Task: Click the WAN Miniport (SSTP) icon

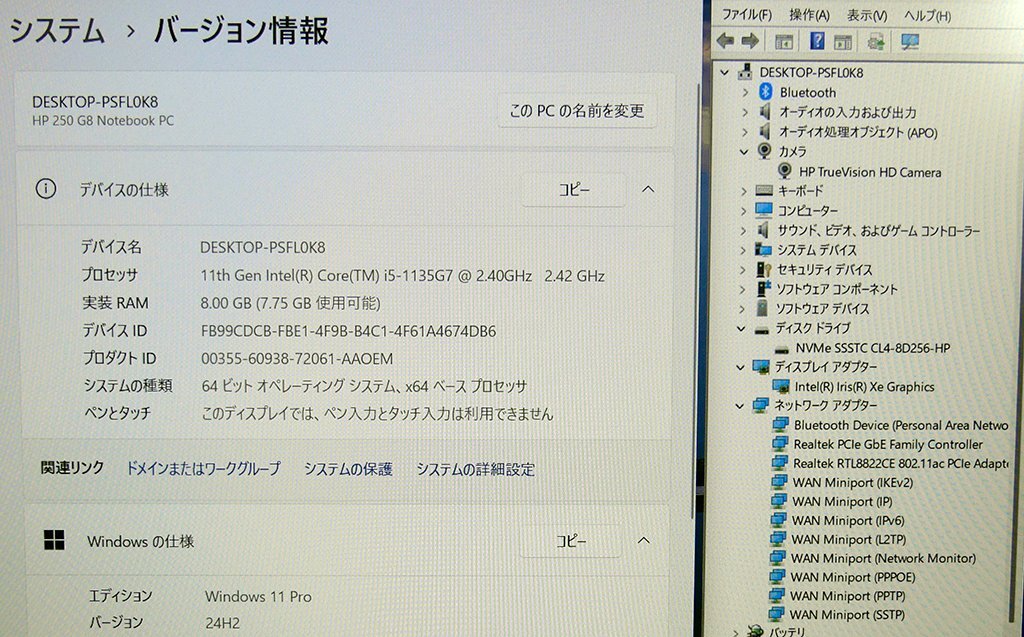Action: pos(776,614)
